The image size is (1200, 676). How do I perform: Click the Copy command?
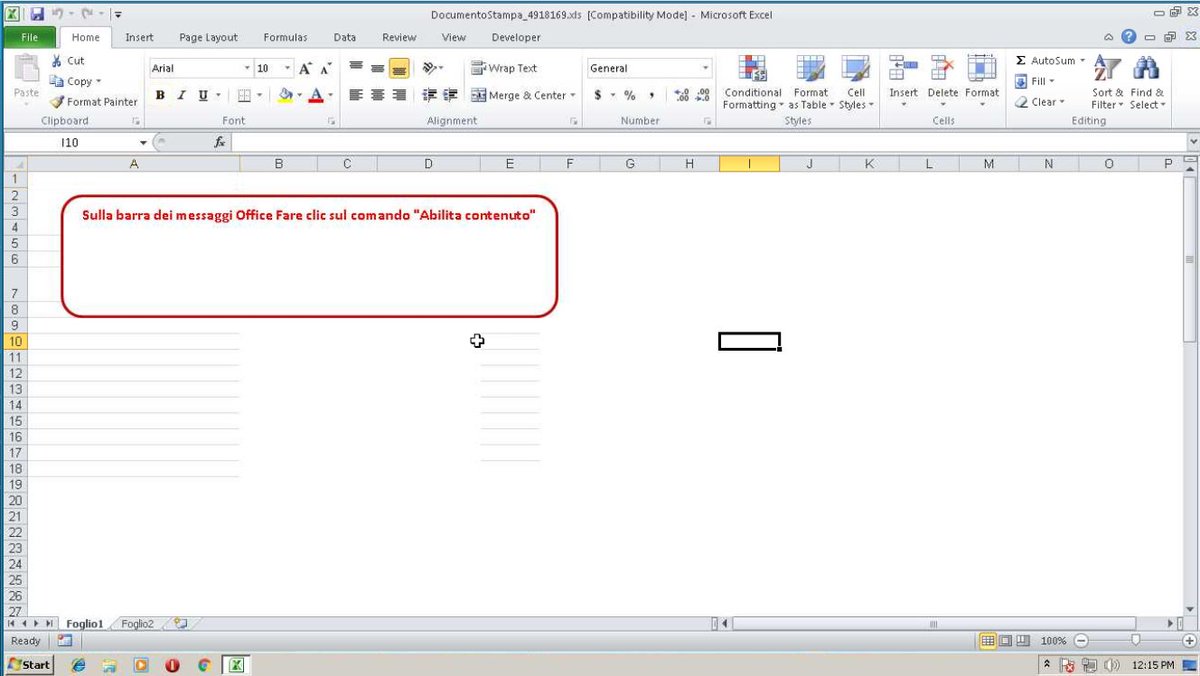(x=76, y=81)
